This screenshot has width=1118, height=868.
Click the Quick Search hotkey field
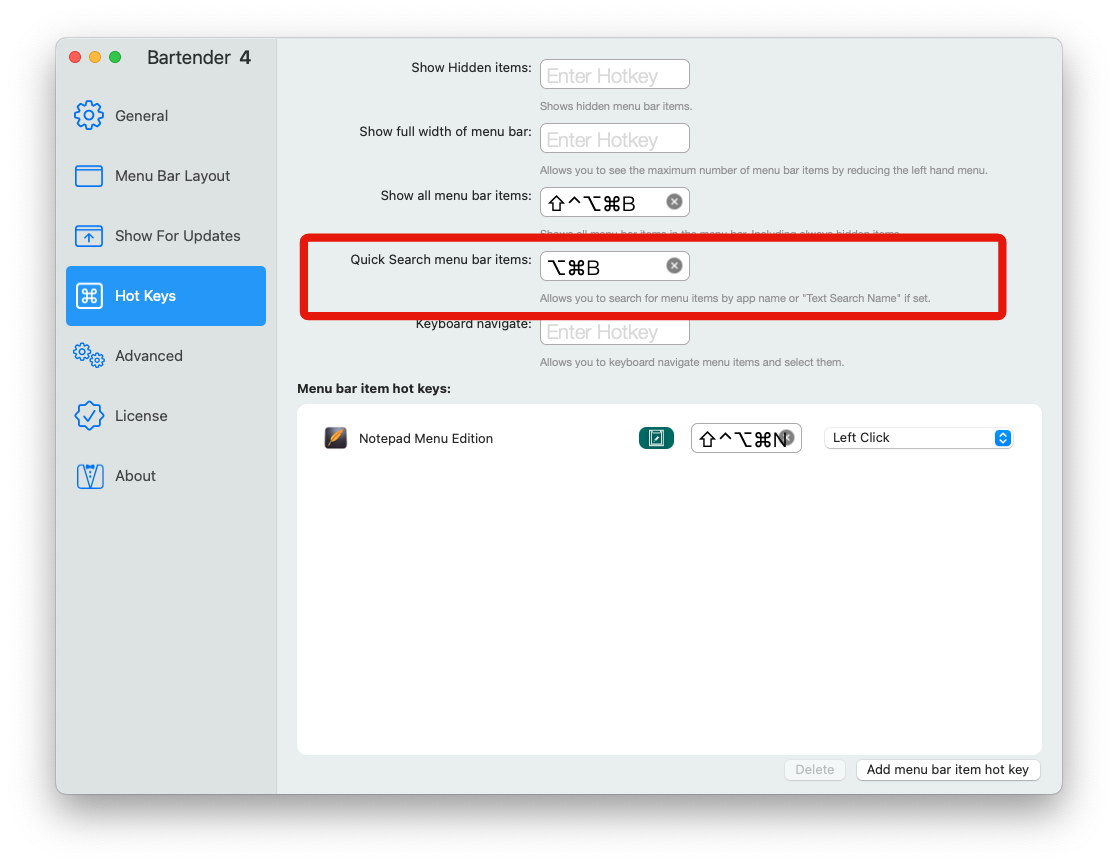point(615,266)
